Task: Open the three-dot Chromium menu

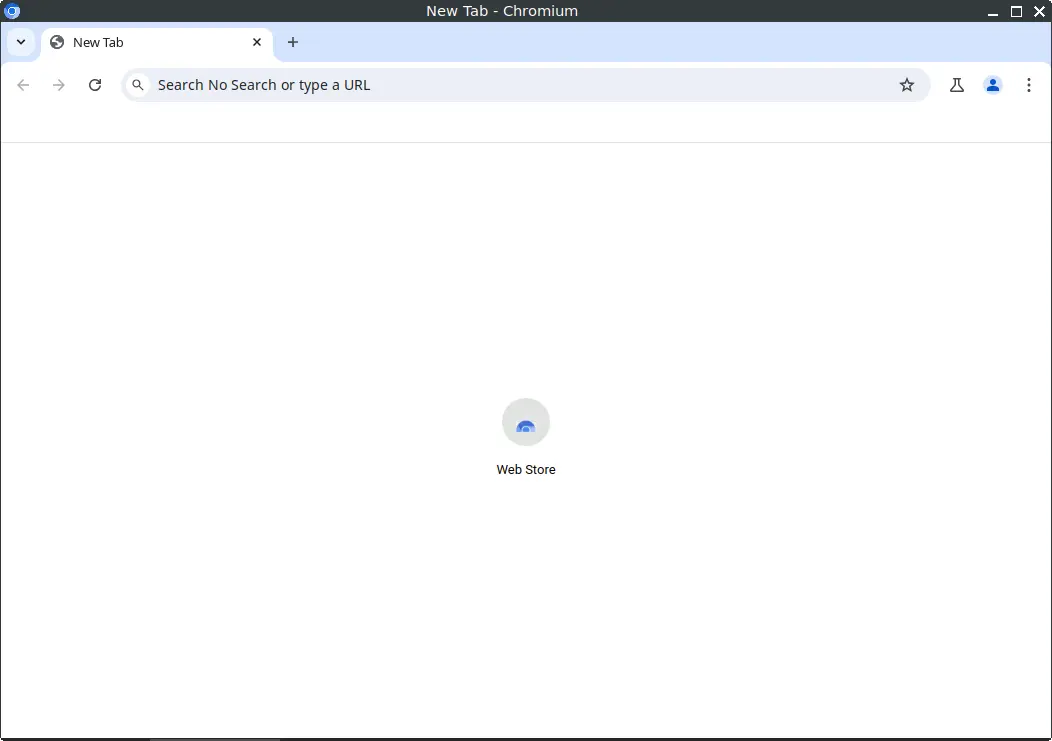Action: 1029,85
